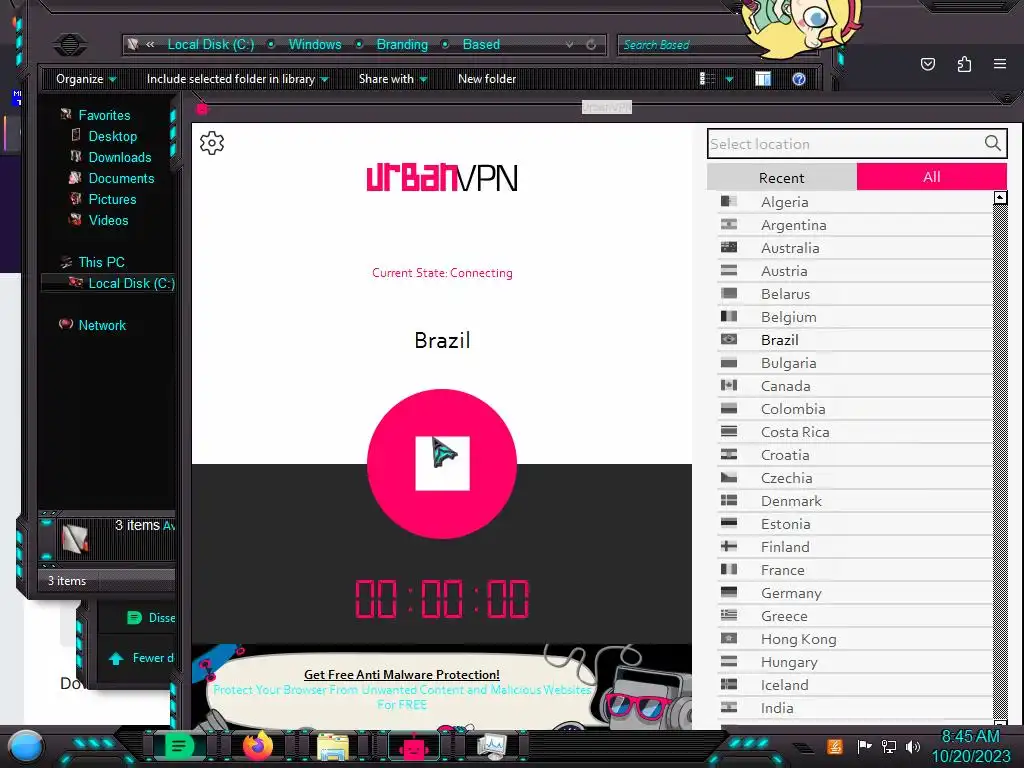The image size is (1024, 768).
Task: Pick Belgium in the country list
Action: [x=855, y=317]
